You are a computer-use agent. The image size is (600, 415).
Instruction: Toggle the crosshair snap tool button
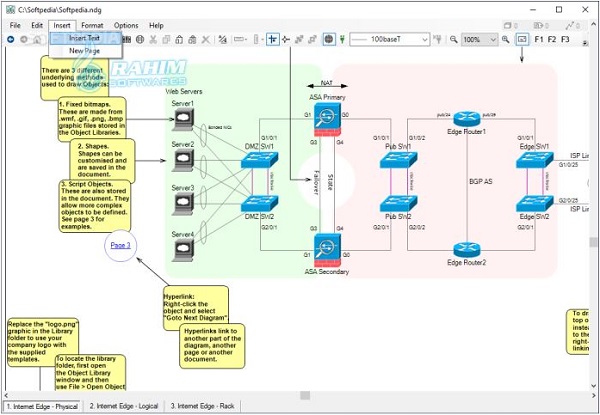point(274,39)
